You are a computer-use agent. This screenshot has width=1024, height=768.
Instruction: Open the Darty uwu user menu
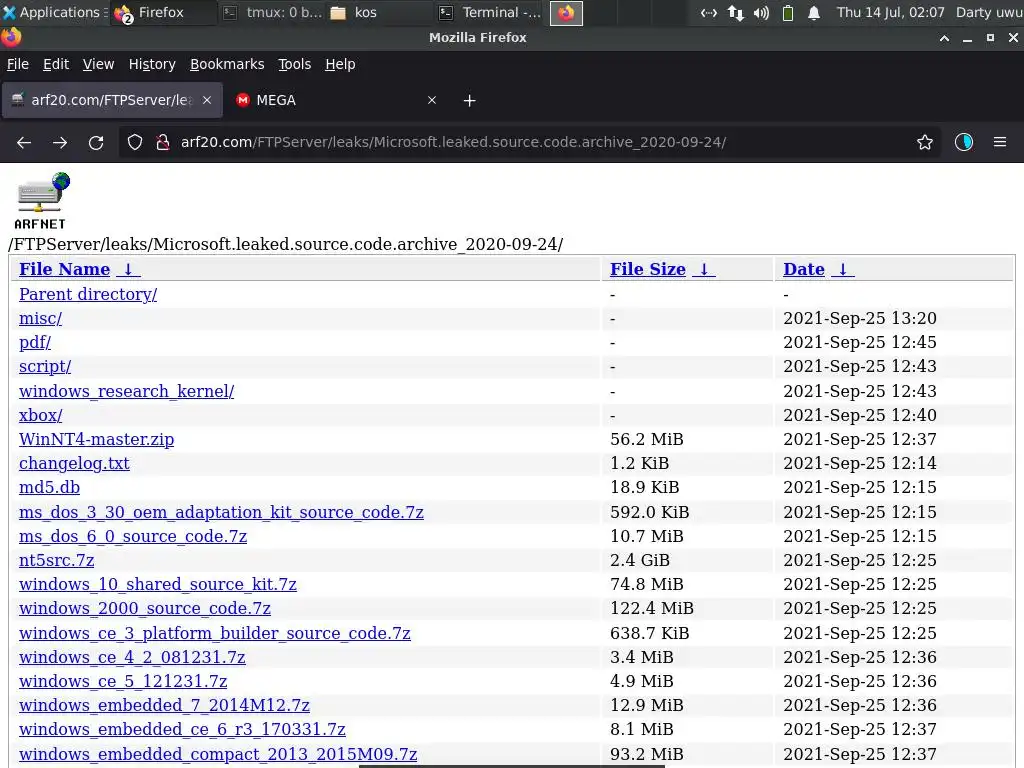(989, 12)
